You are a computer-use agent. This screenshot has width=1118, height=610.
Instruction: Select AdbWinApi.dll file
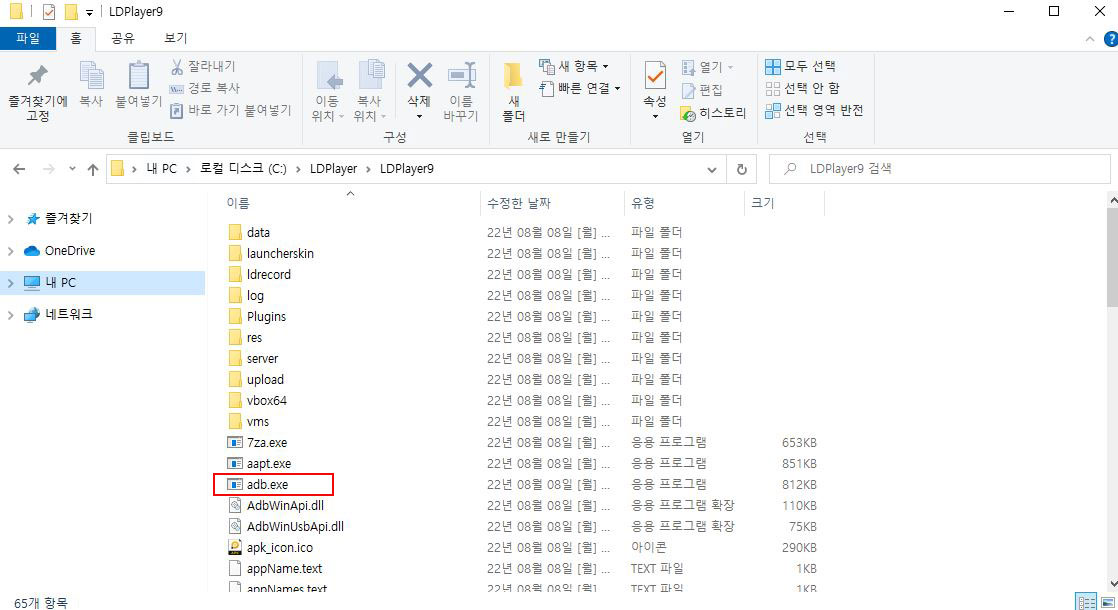(276, 505)
